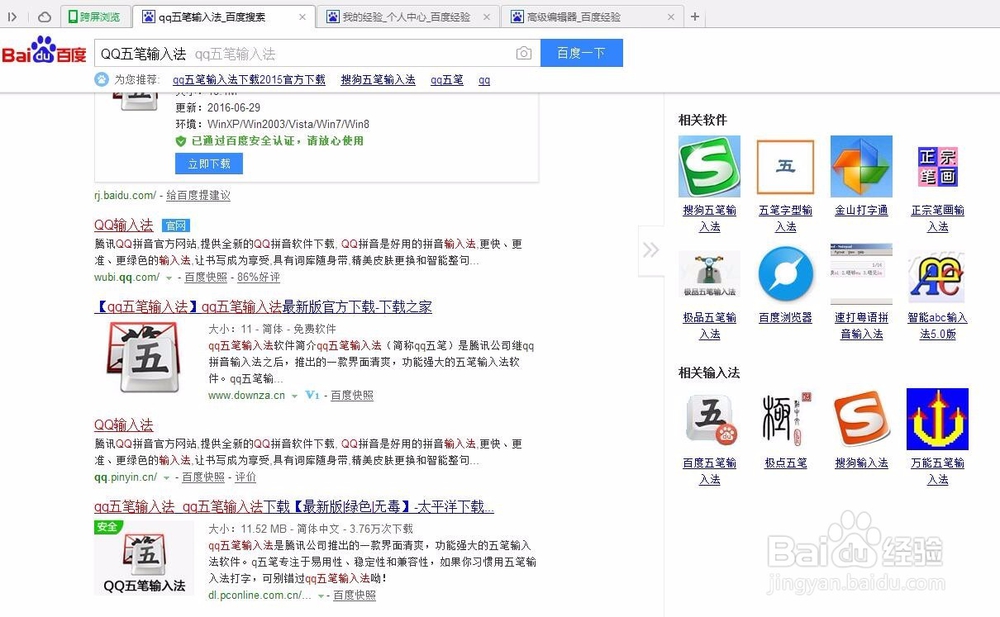Screen dimensions: 1000x617
Task: Switch to 我的经验_个人中心 tab
Action: click(406, 17)
